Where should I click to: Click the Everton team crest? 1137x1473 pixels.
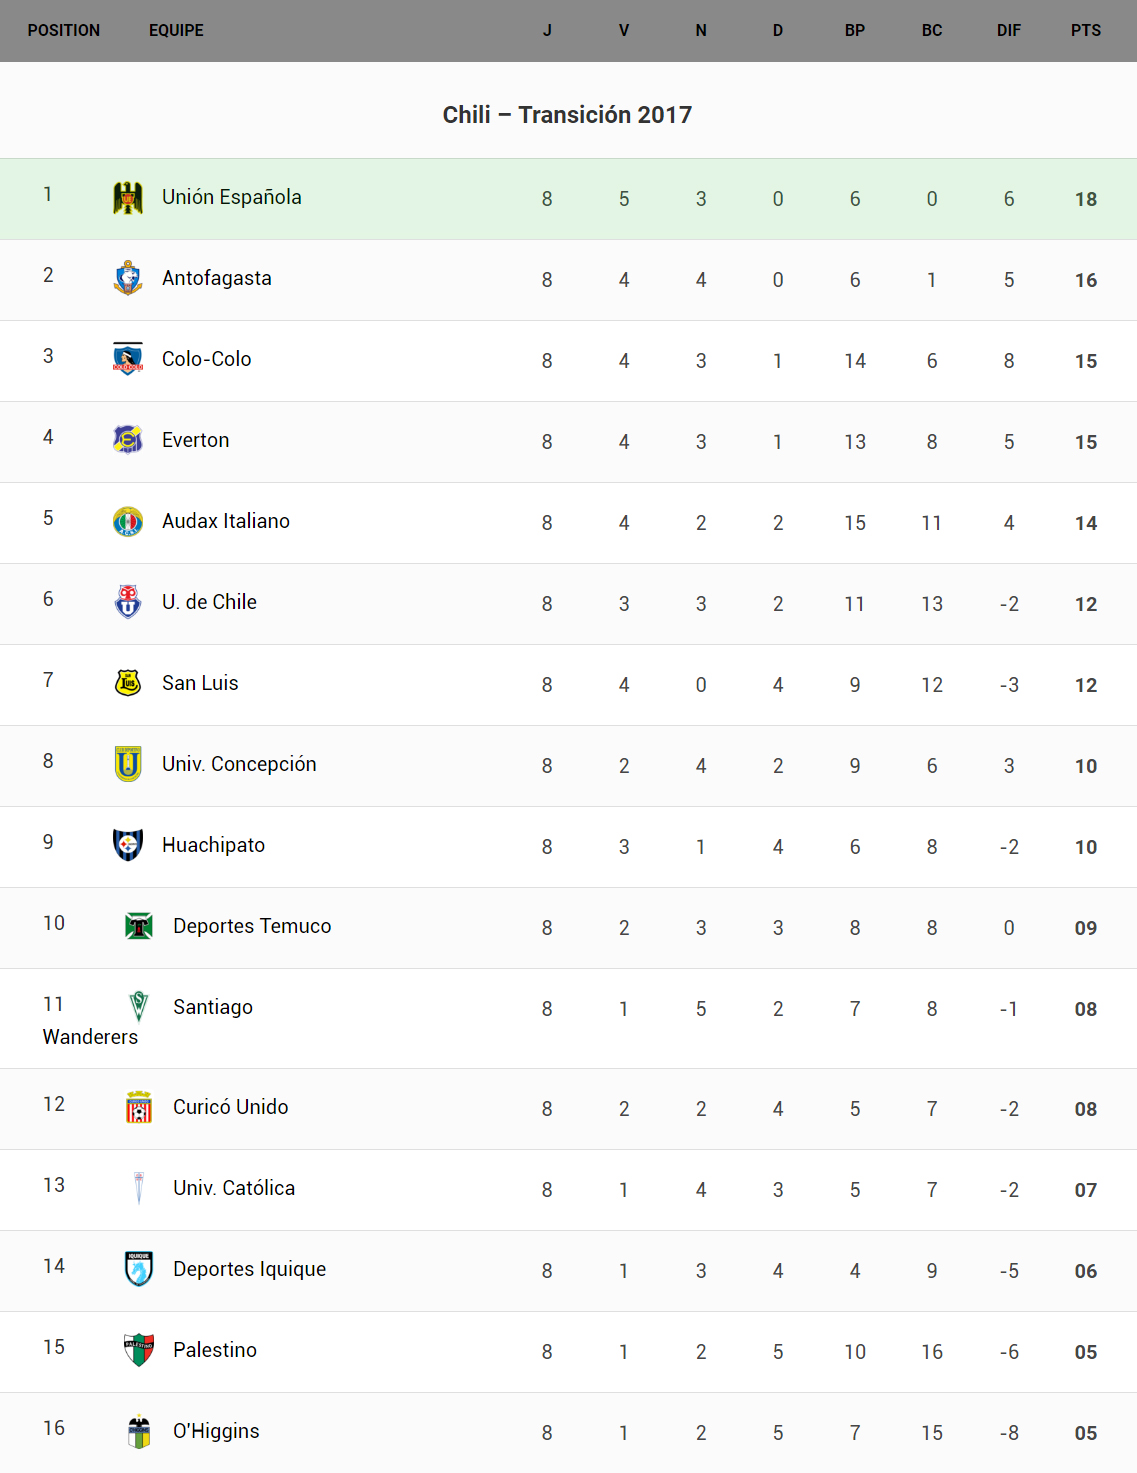tap(128, 440)
